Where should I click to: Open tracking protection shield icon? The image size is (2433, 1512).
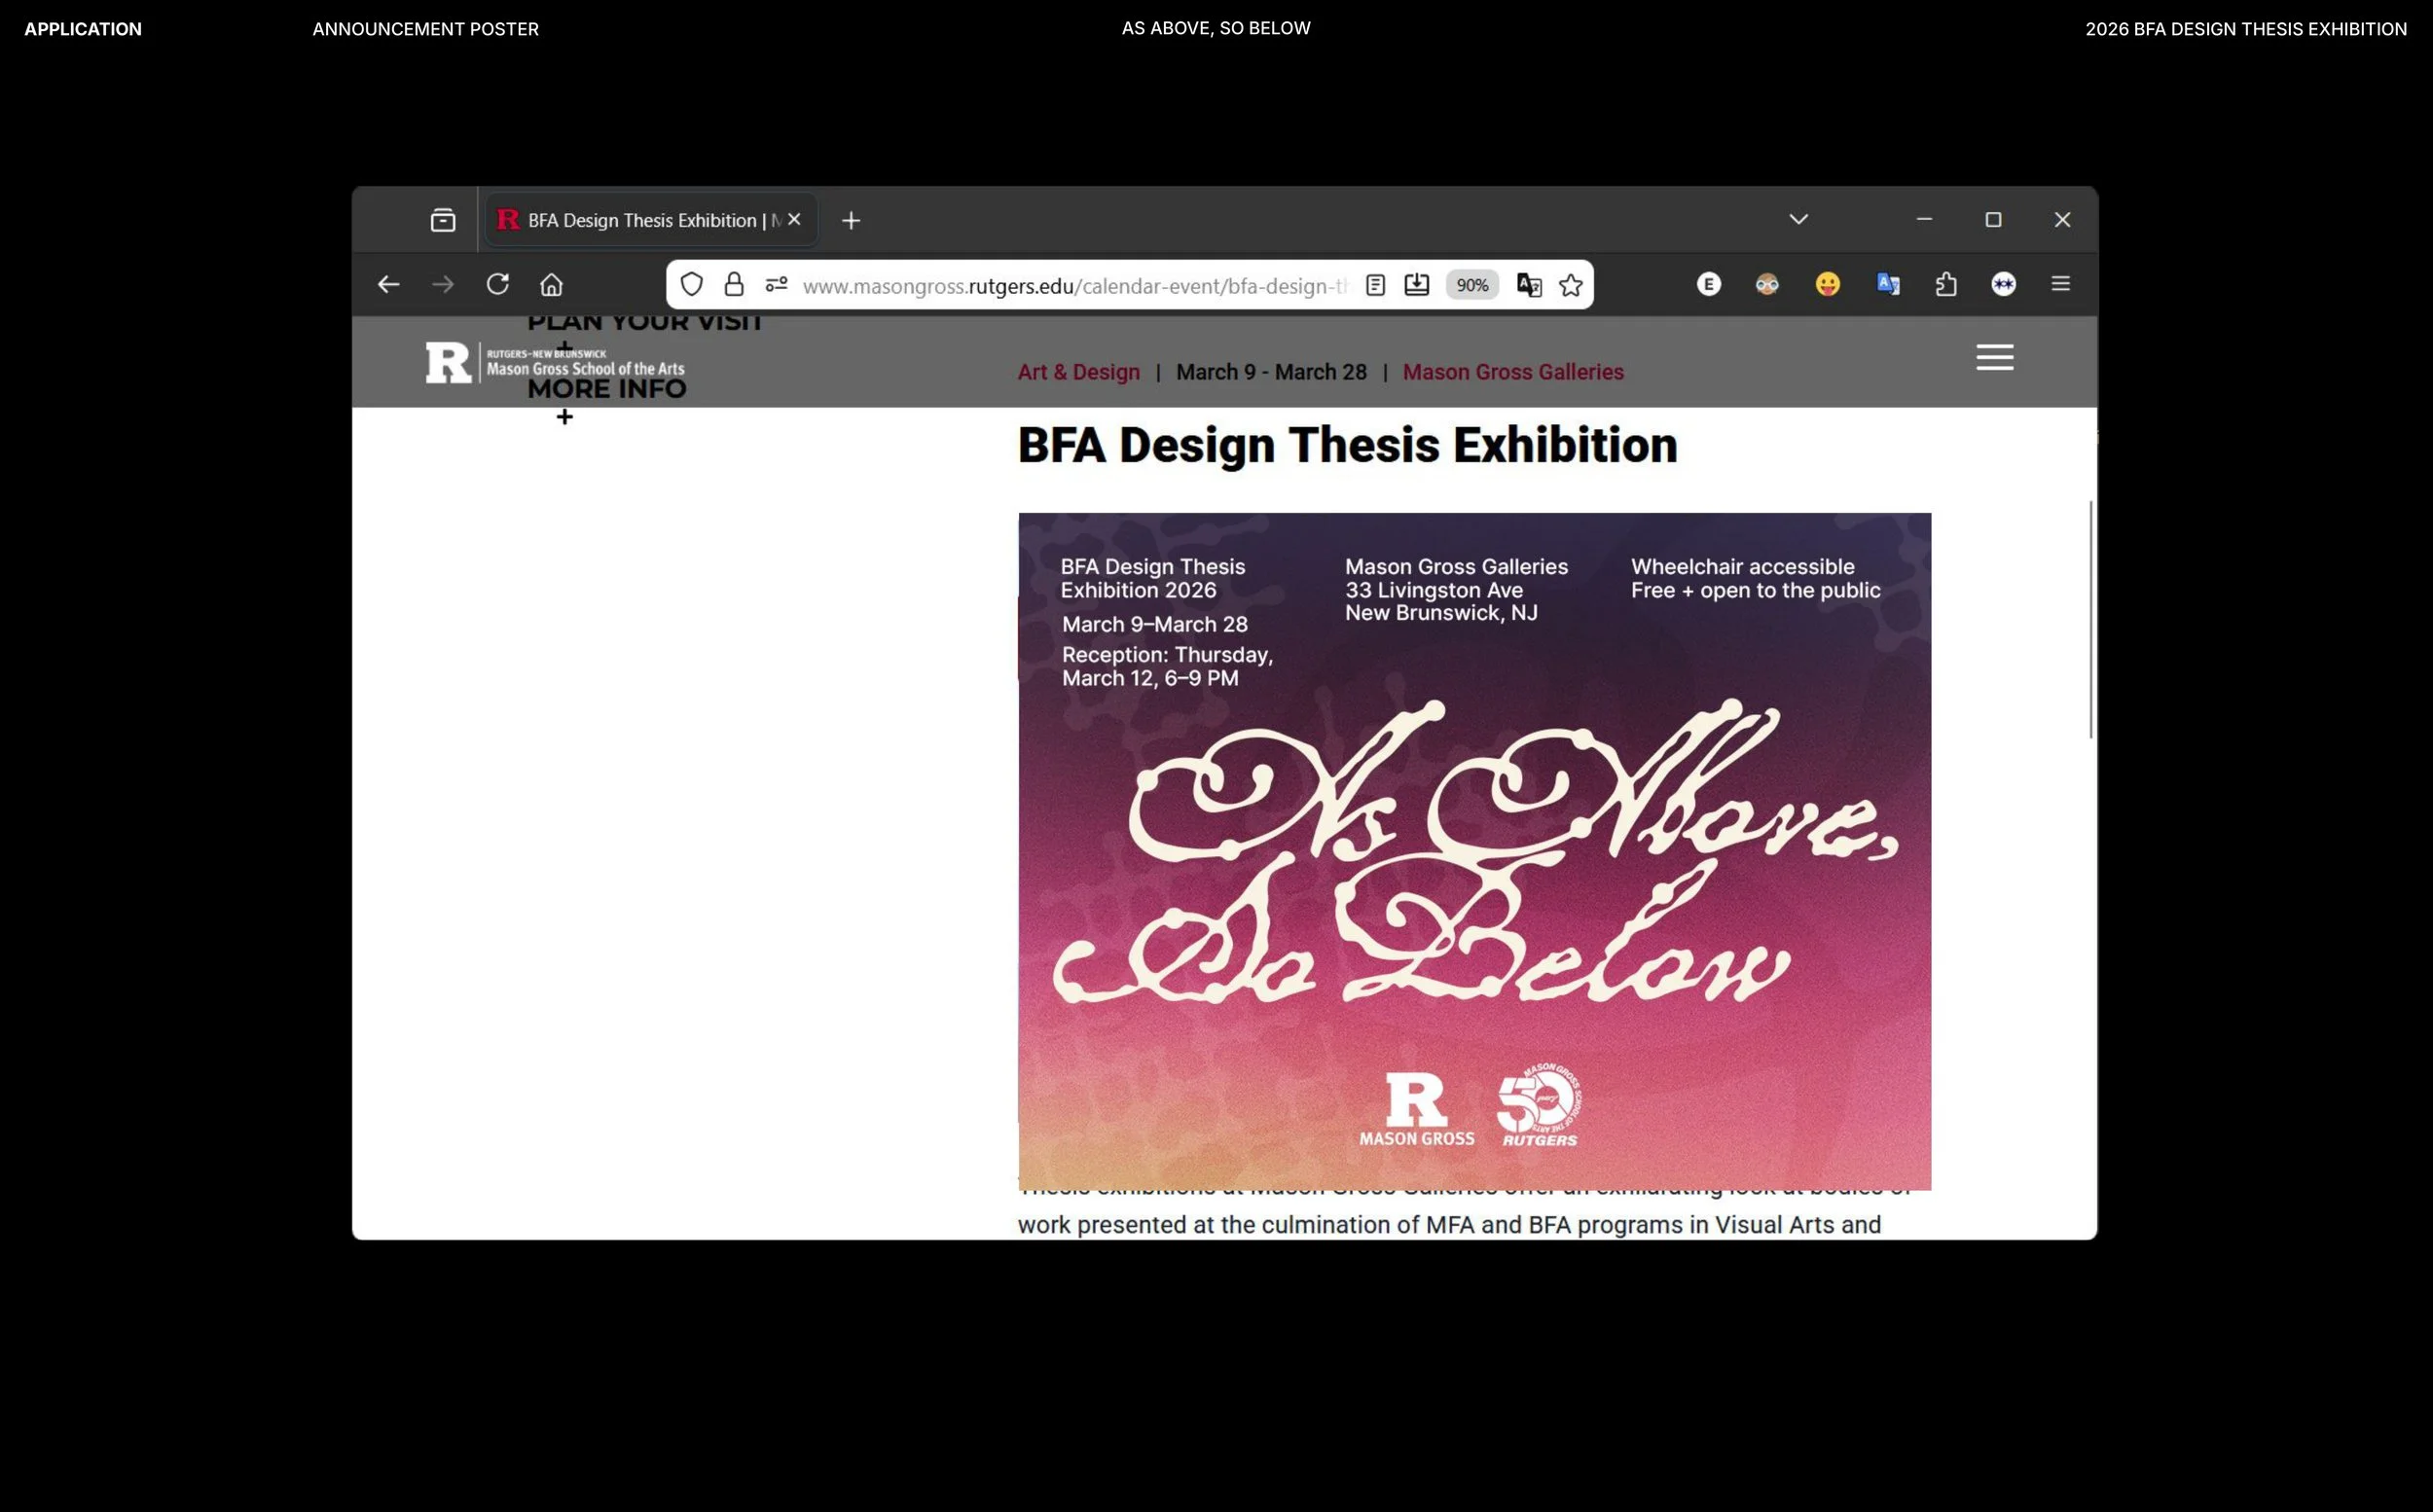point(691,285)
